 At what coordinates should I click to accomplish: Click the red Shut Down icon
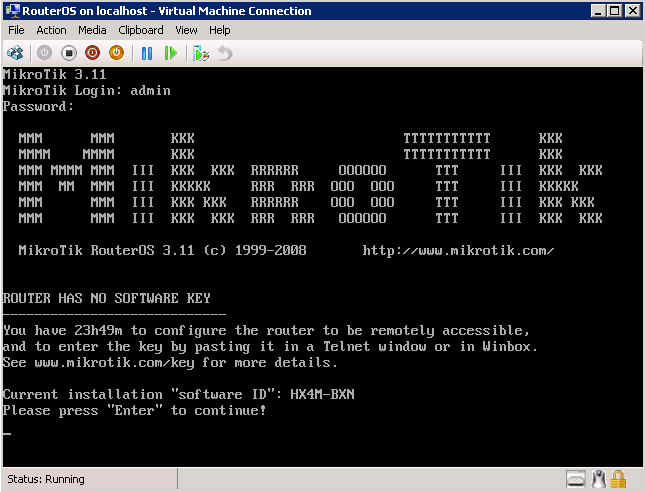click(x=93, y=53)
